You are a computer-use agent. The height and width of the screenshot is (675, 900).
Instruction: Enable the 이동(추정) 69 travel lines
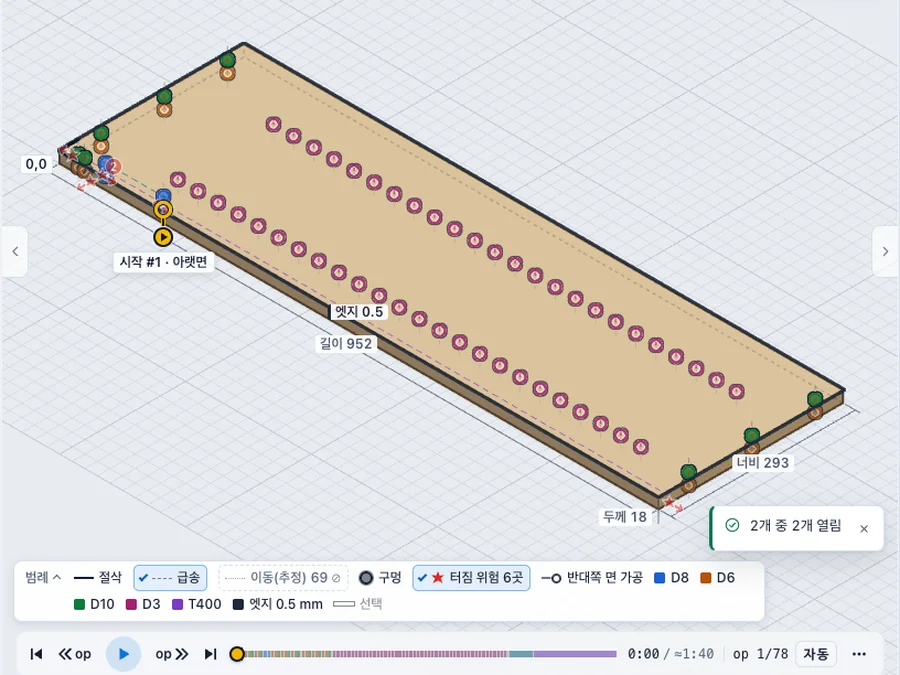pyautogui.click(x=283, y=577)
